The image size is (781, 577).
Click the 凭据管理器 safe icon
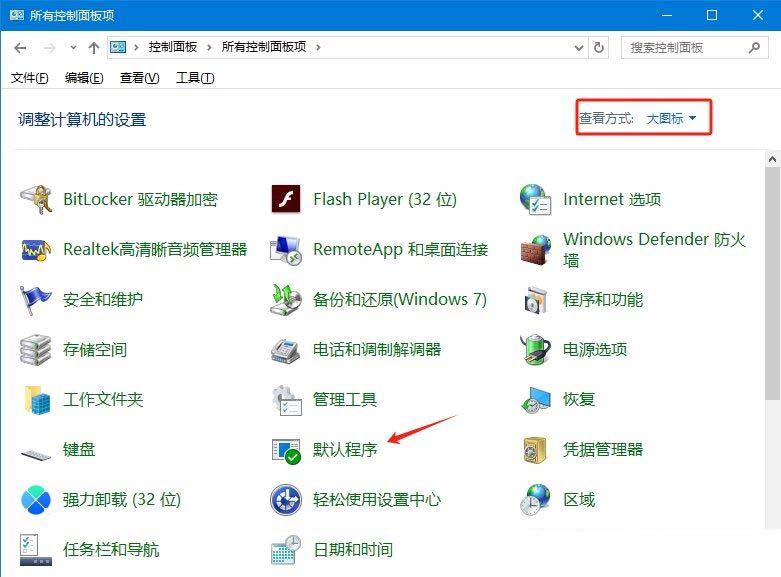coord(536,450)
